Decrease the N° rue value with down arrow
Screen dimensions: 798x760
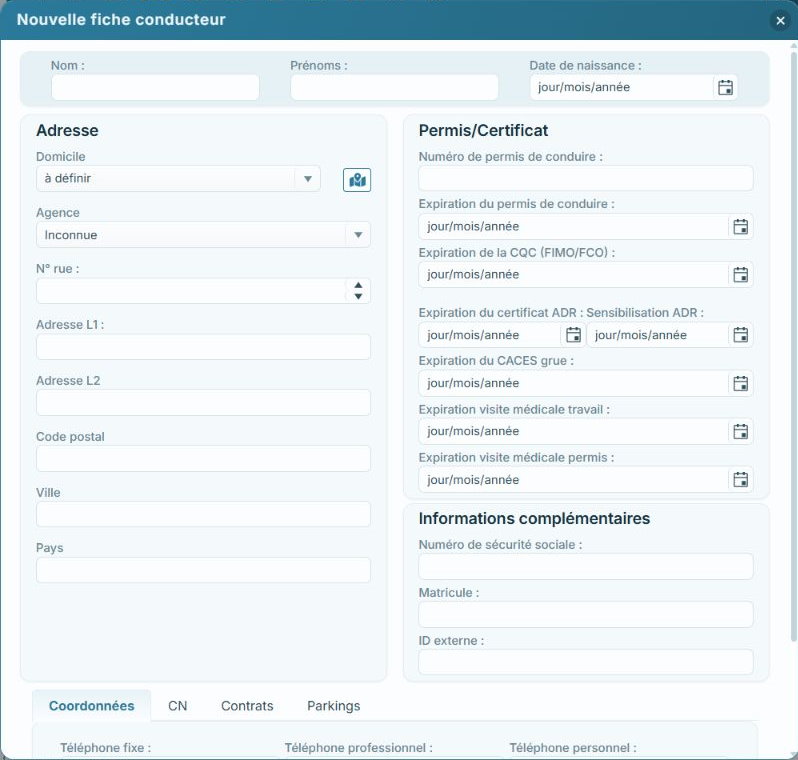pyautogui.click(x=358, y=296)
